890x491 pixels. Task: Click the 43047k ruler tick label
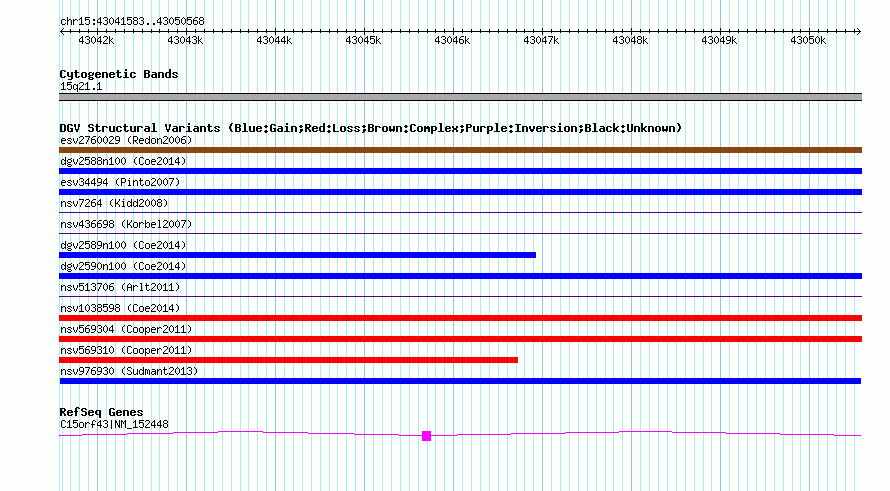coord(541,40)
